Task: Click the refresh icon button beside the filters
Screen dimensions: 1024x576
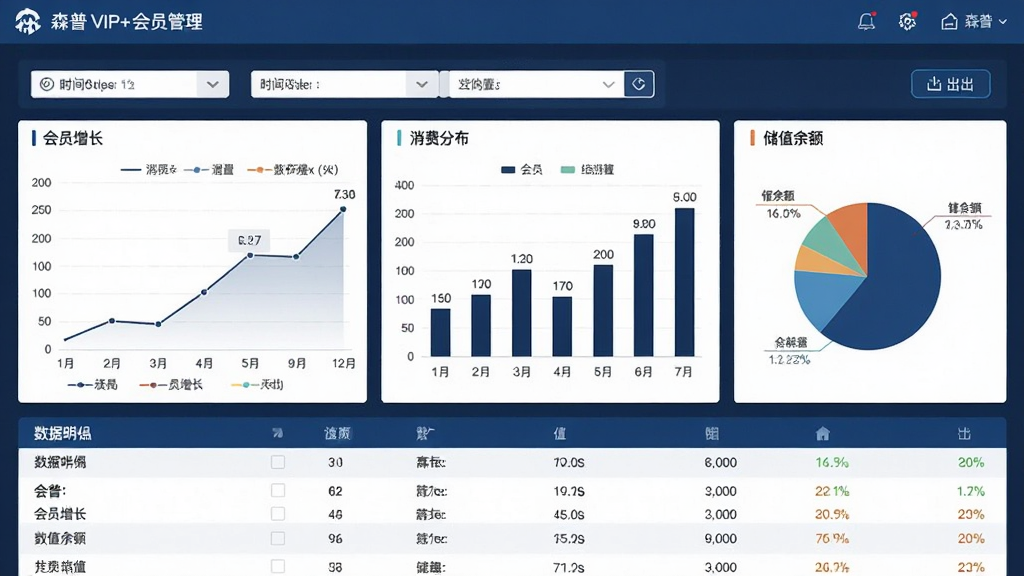Action: (639, 84)
